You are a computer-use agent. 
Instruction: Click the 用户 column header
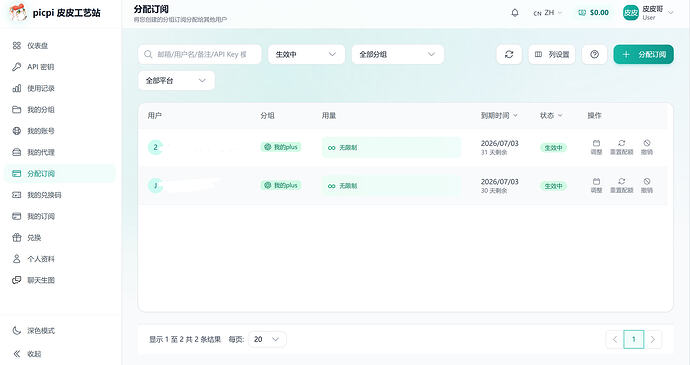(154, 116)
